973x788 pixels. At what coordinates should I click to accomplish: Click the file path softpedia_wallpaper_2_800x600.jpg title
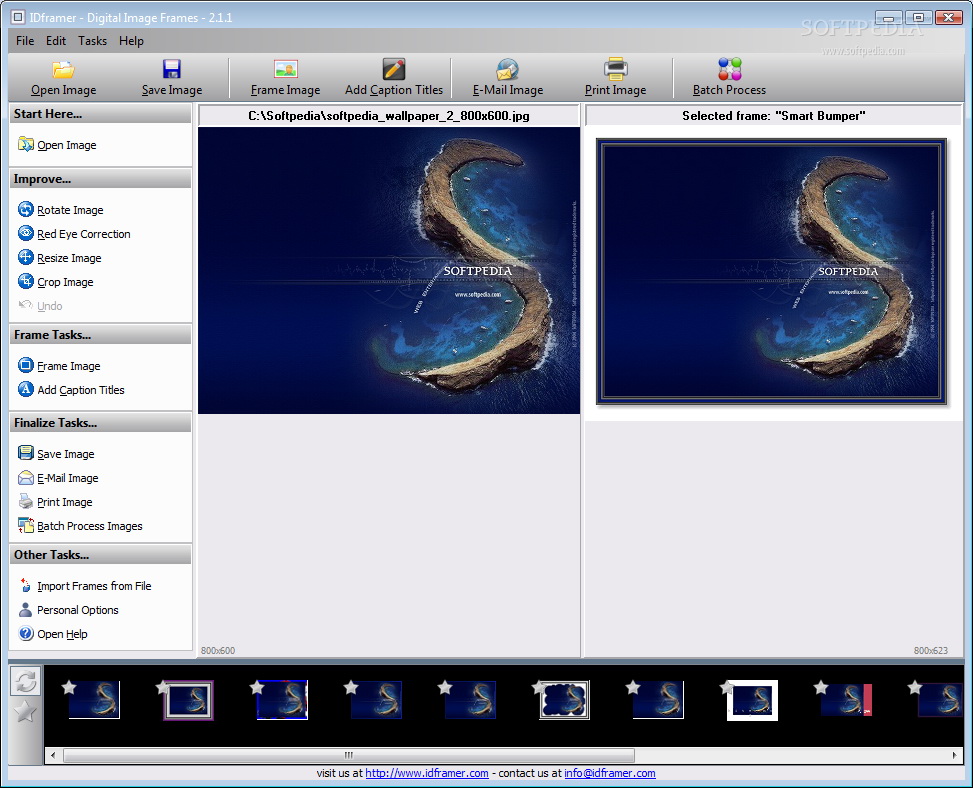pyautogui.click(x=389, y=116)
